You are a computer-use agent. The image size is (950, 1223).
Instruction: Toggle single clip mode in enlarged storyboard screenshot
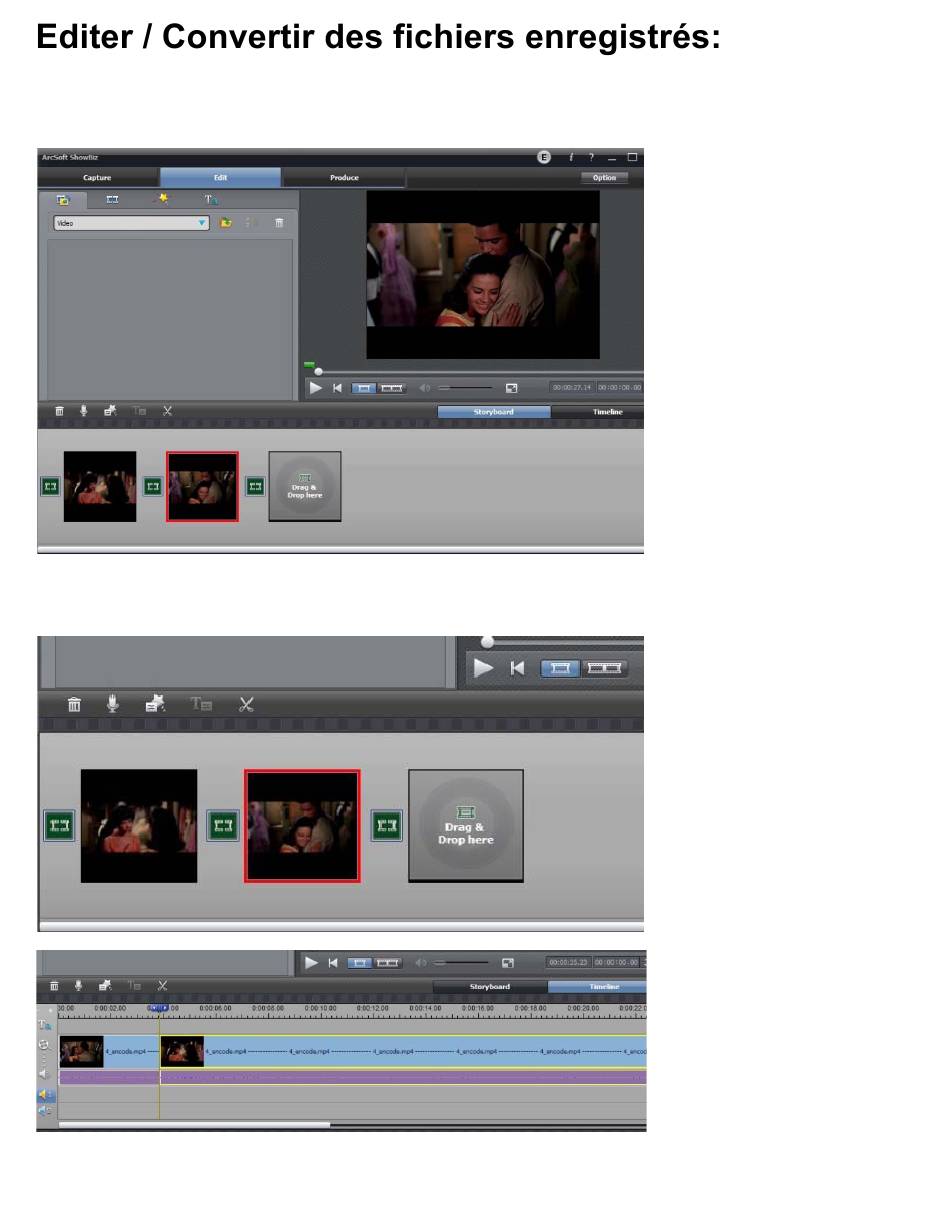(x=562, y=668)
